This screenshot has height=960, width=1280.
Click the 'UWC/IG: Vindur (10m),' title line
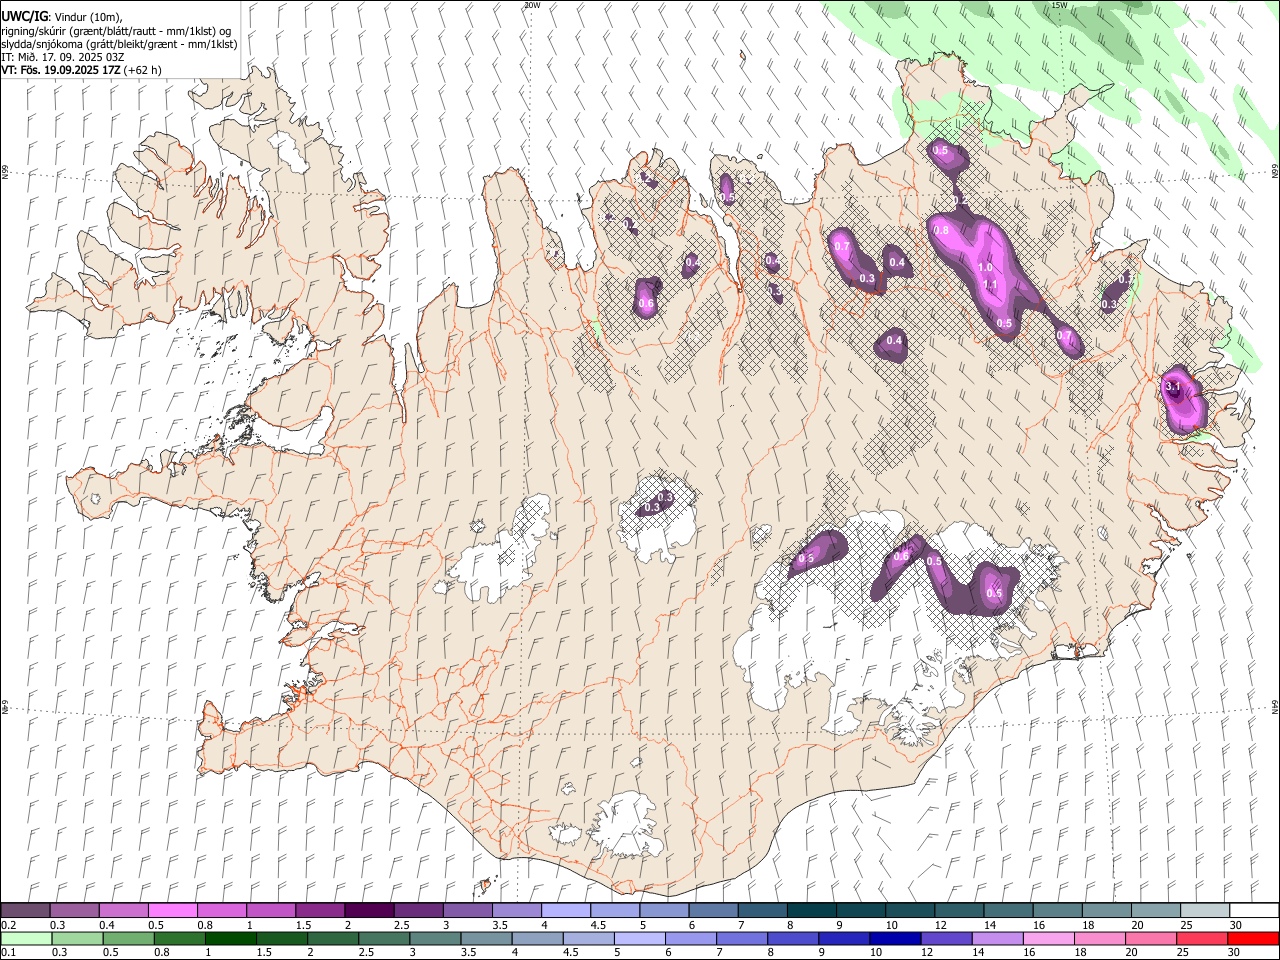coord(61,17)
